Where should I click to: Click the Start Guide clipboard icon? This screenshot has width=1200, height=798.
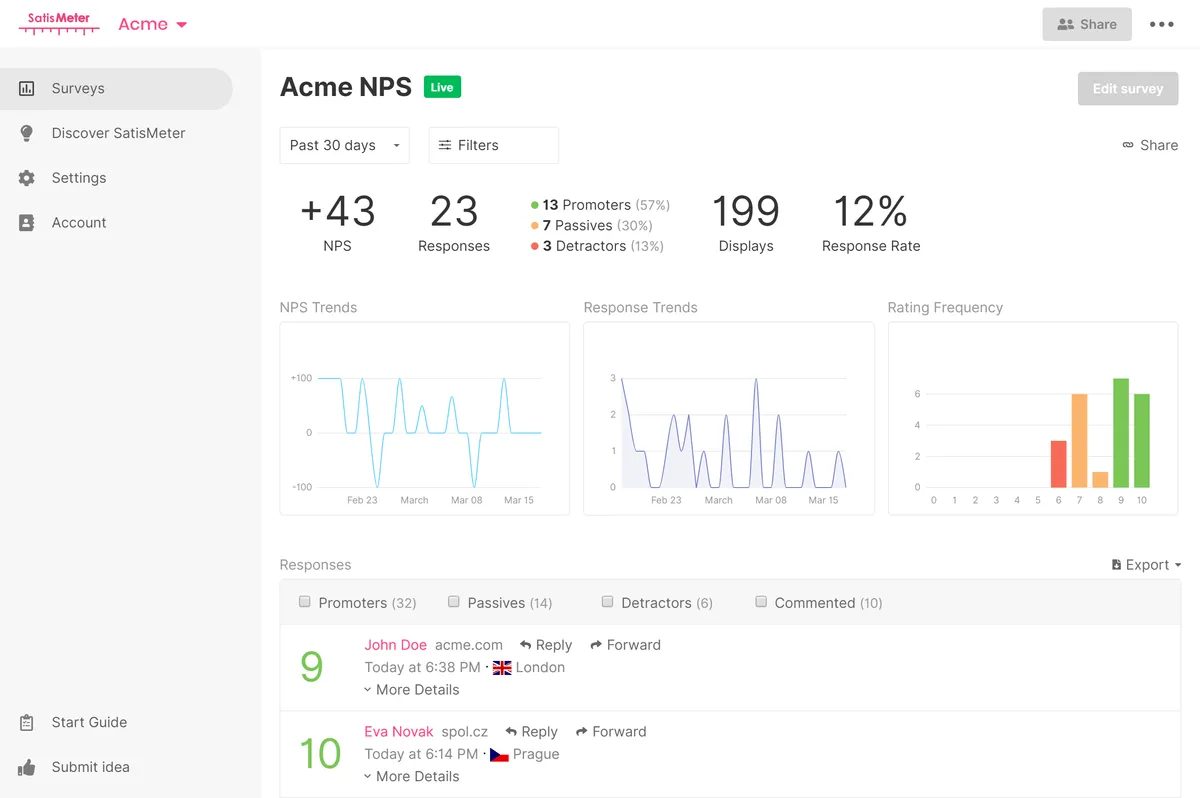pos(27,722)
